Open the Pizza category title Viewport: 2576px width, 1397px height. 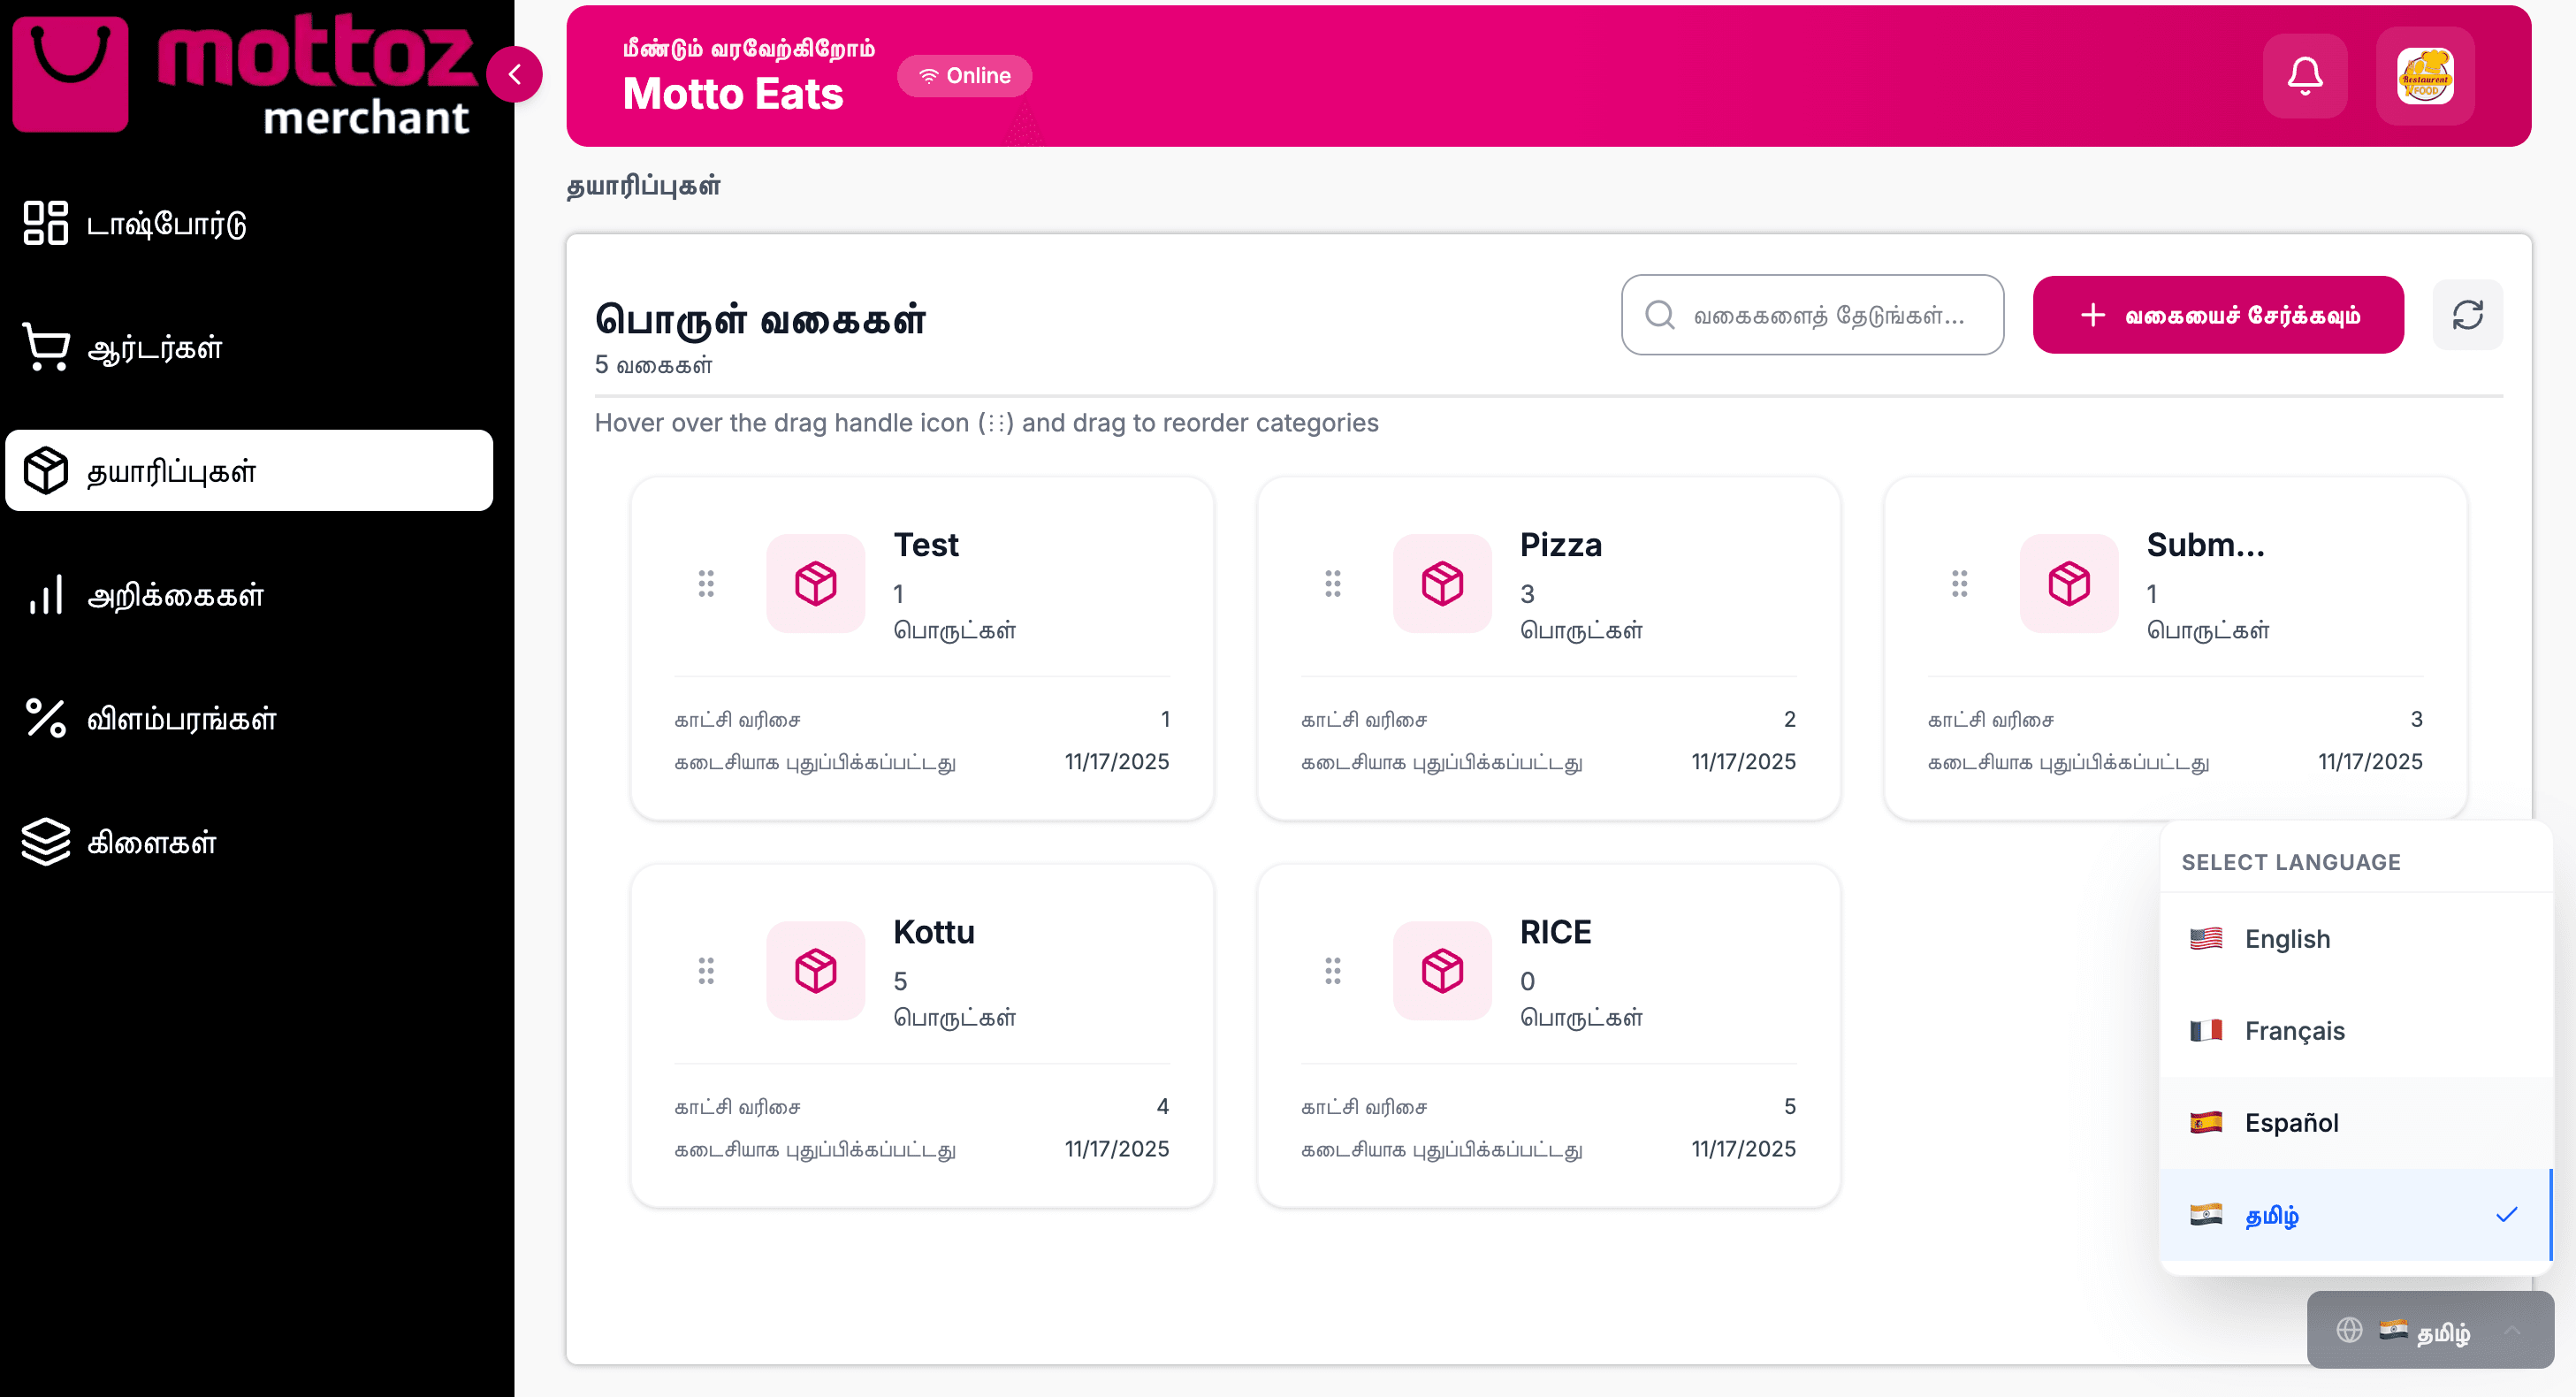(x=1561, y=545)
